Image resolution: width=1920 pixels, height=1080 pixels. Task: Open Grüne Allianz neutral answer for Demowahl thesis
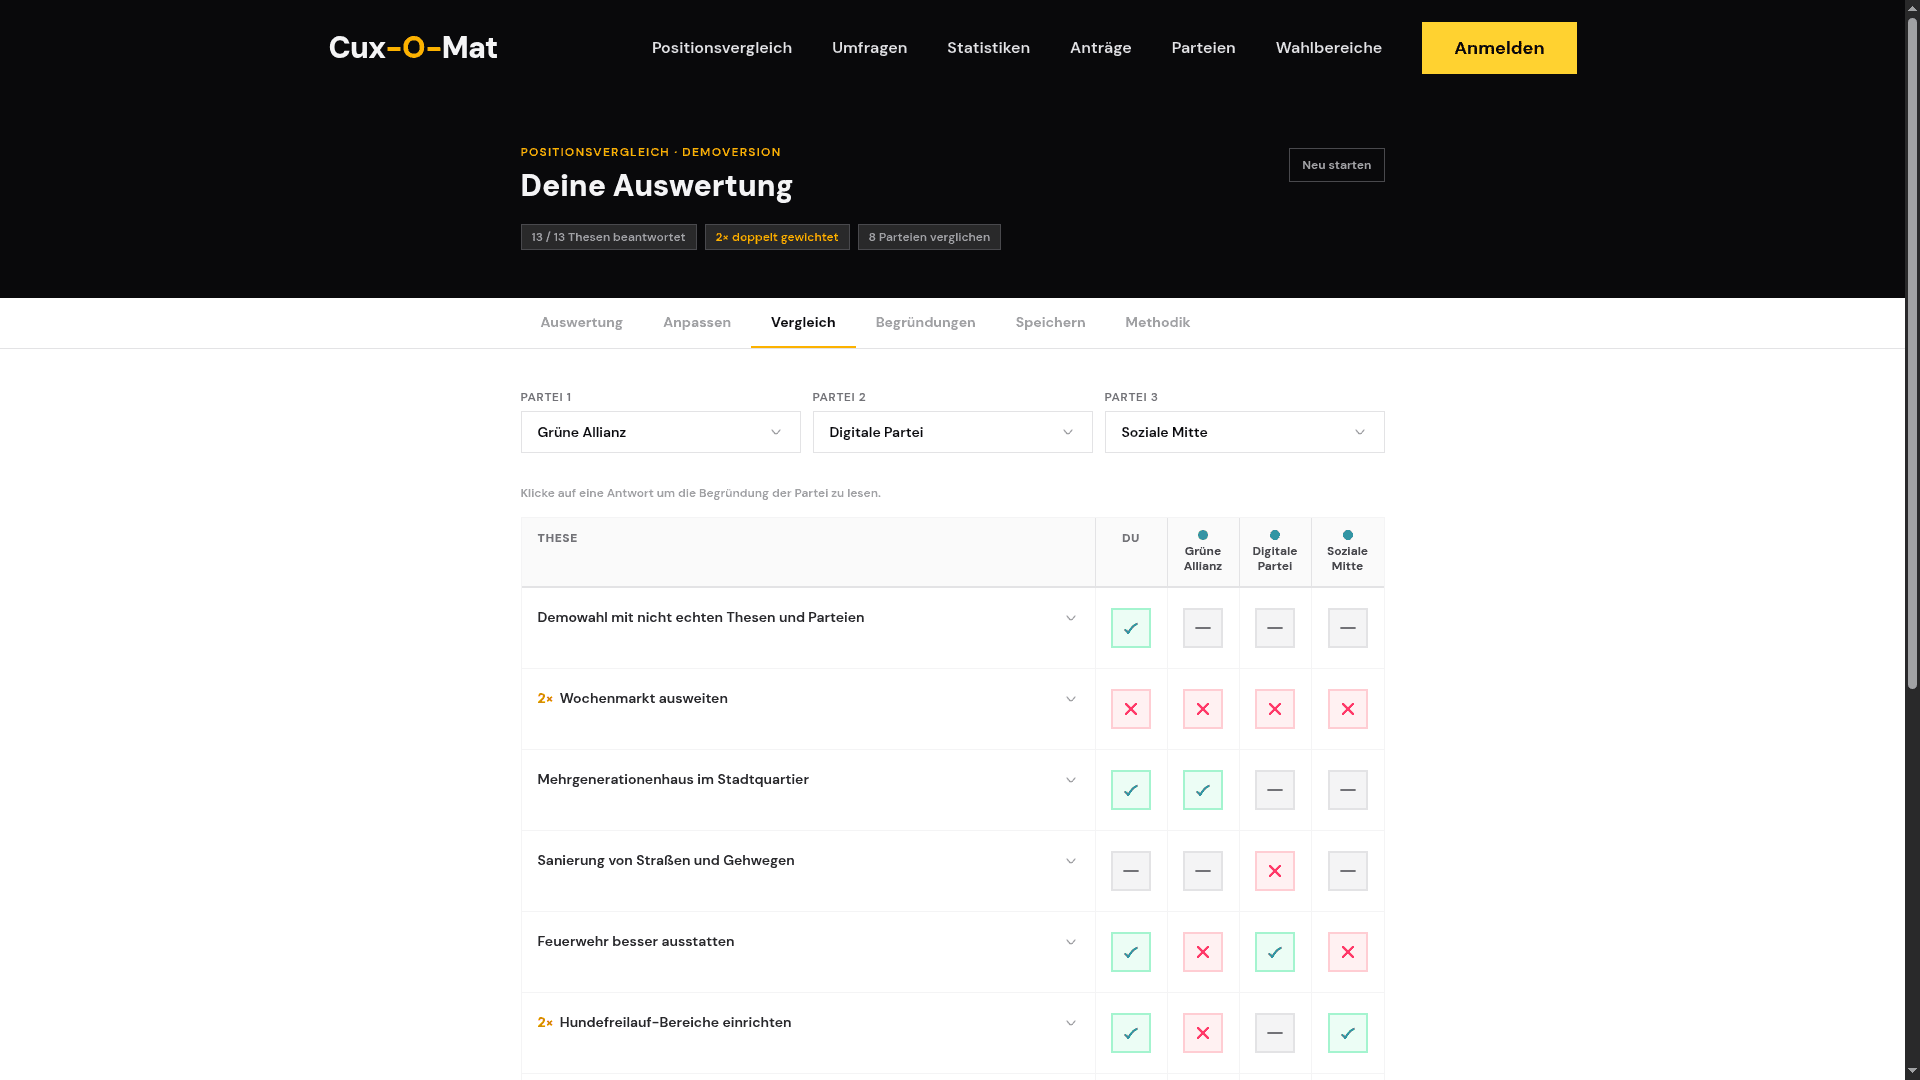(x=1202, y=628)
